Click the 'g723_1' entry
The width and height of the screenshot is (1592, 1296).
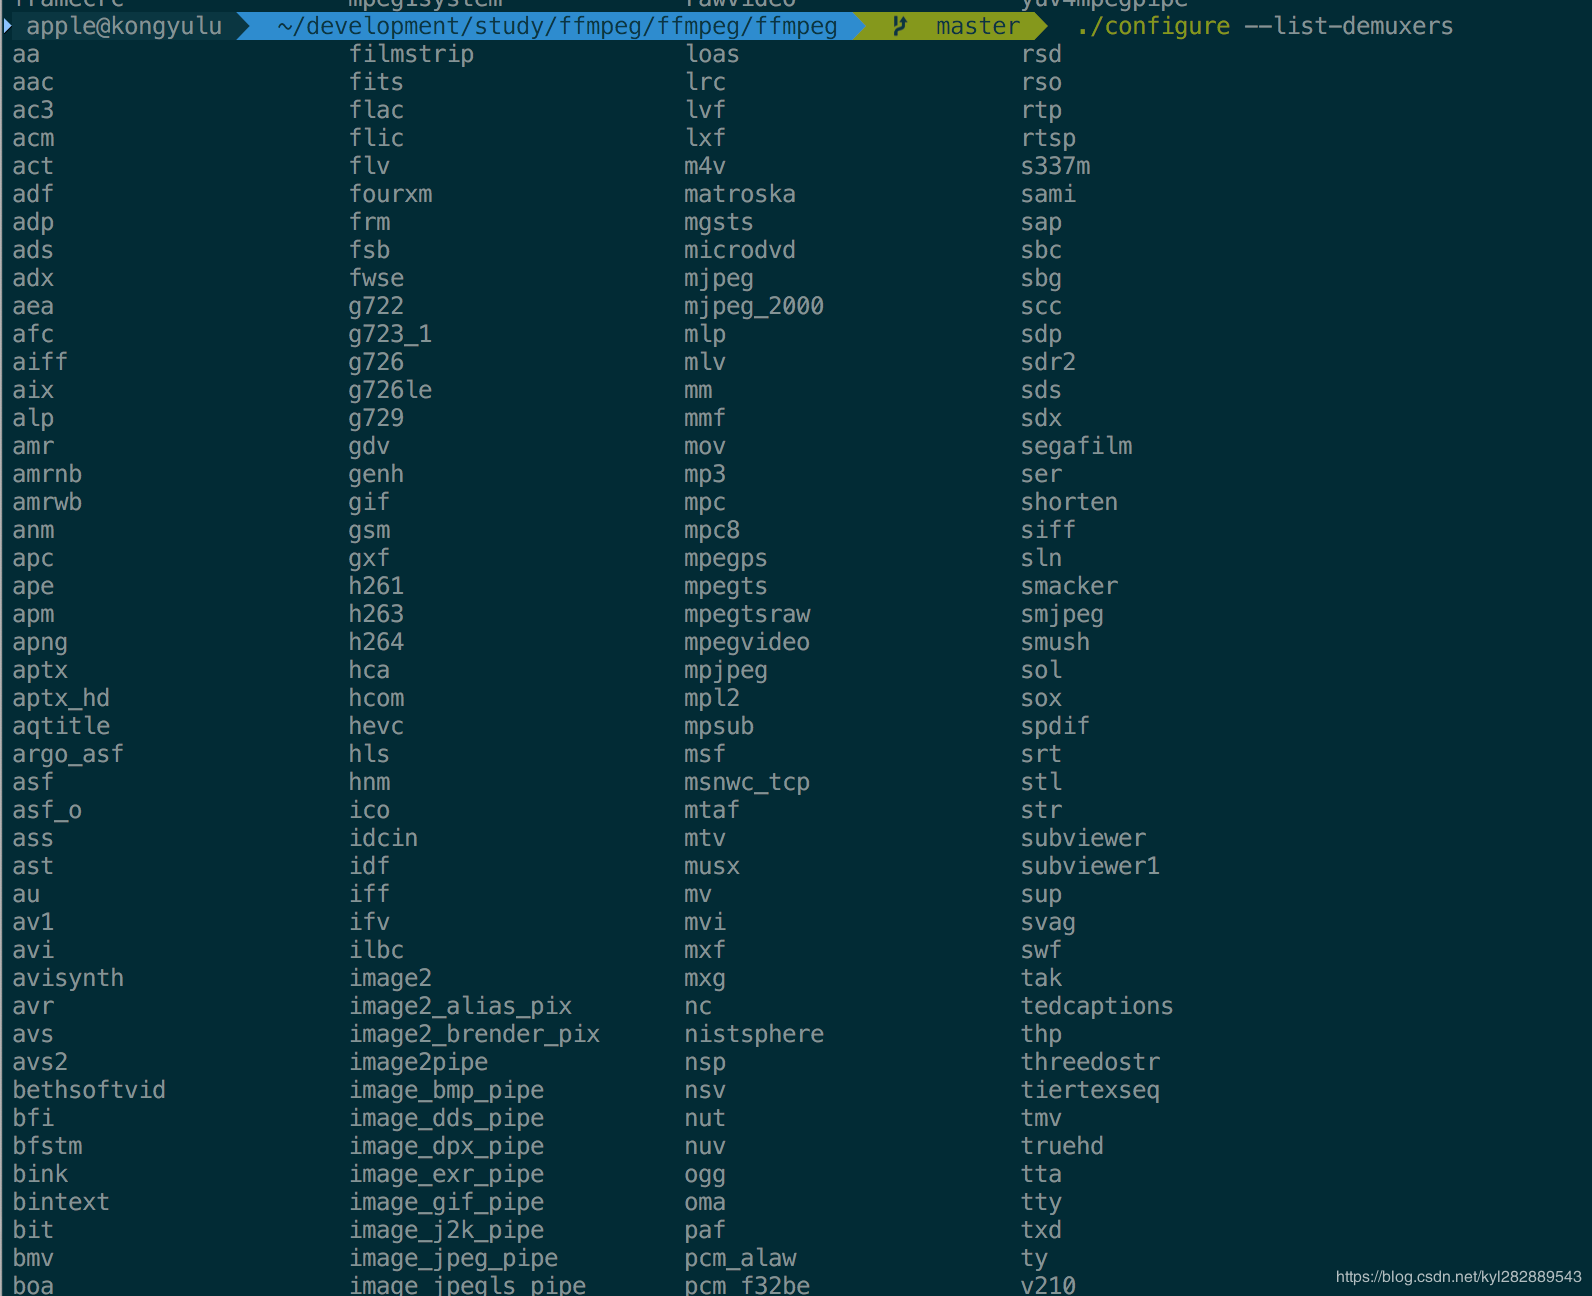(391, 334)
